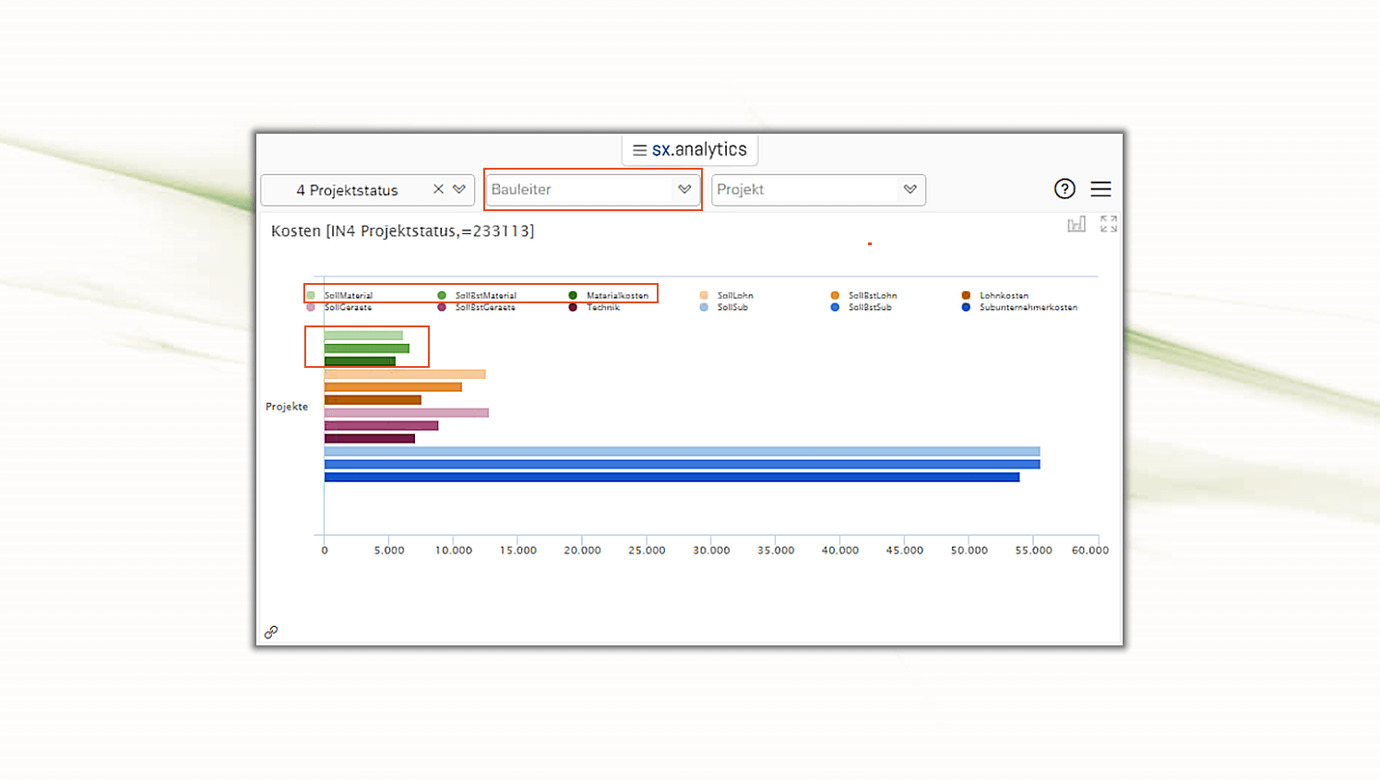Switch chart type with the bar chart icon
Viewport: 1380px width, 780px height.
coord(1076,224)
